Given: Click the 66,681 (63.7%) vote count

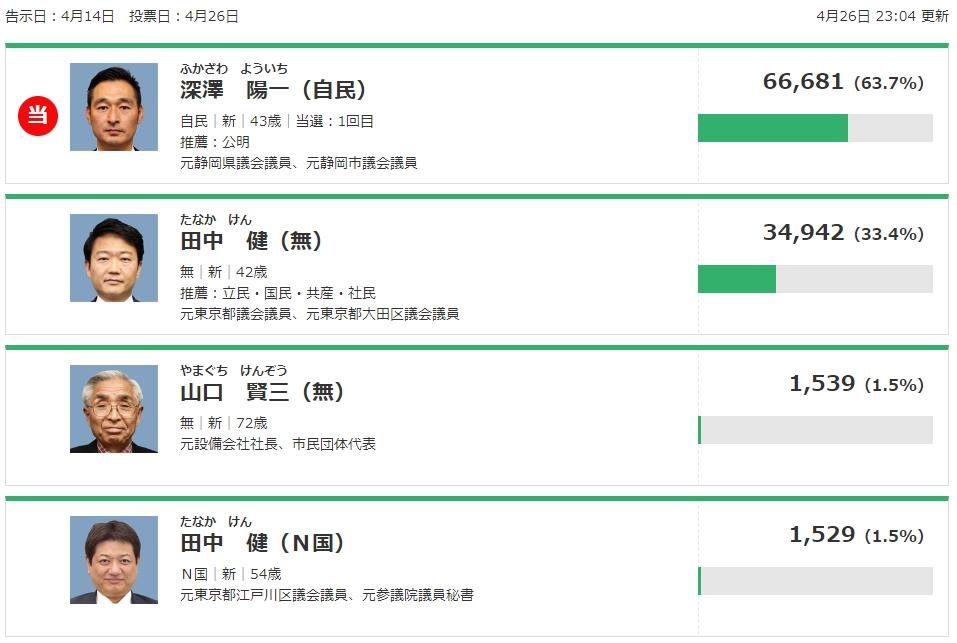Looking at the screenshot, I should click(843, 82).
